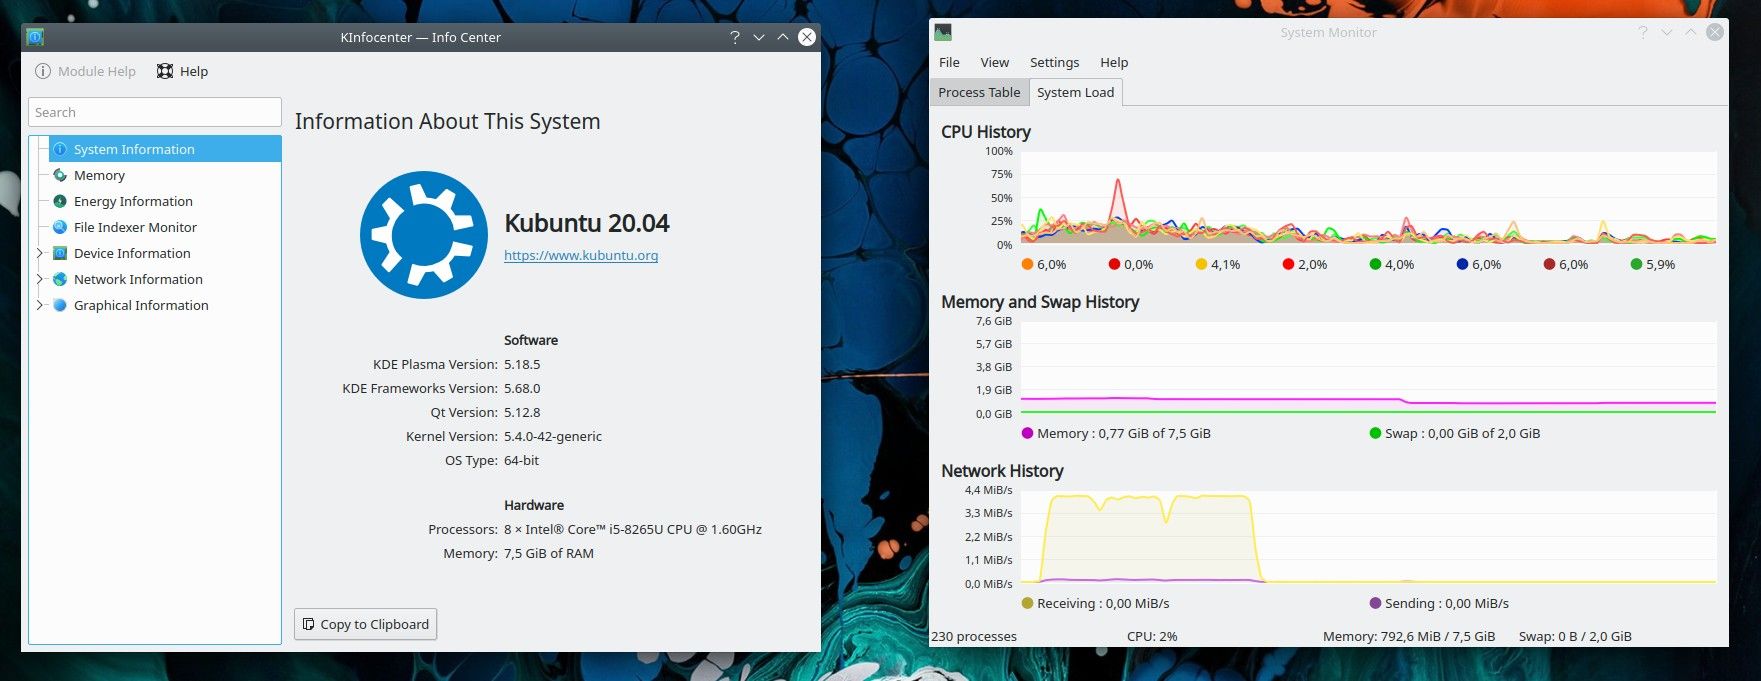1761x681 pixels.
Task: Click the Kubuntu gear logo
Action: (x=424, y=235)
